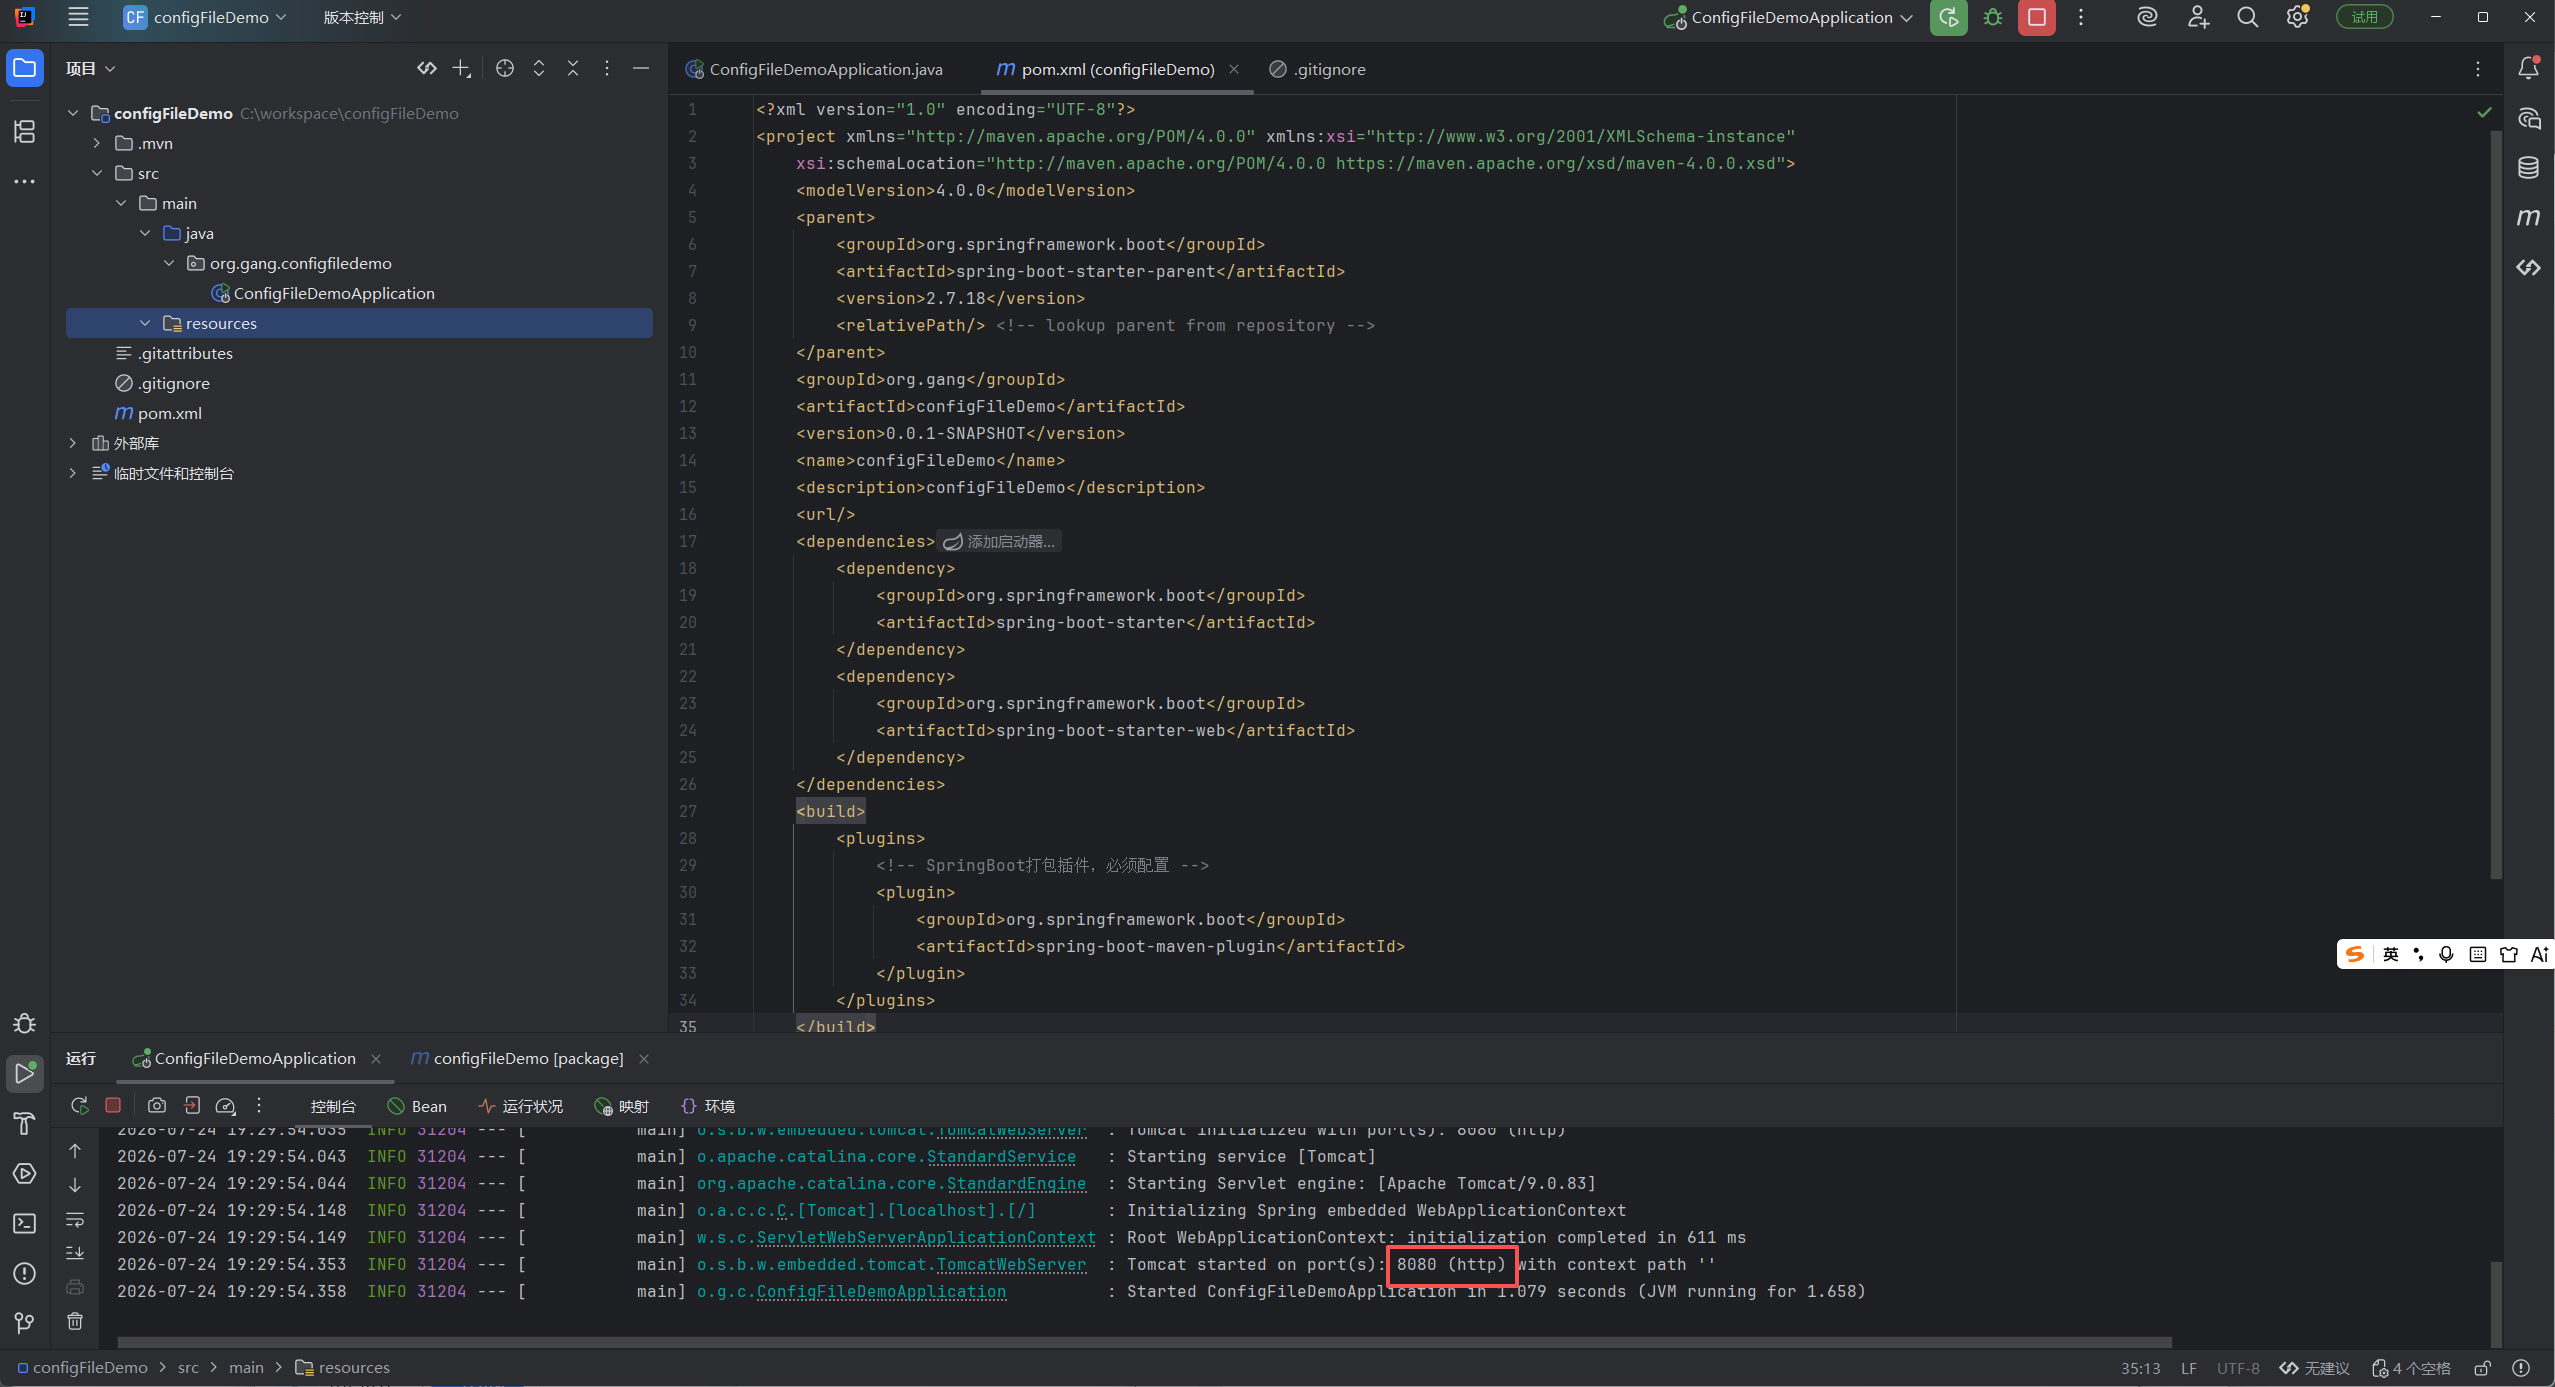Expand the .mvn folder
Viewport: 2555px width, 1387px height.
tap(97, 143)
